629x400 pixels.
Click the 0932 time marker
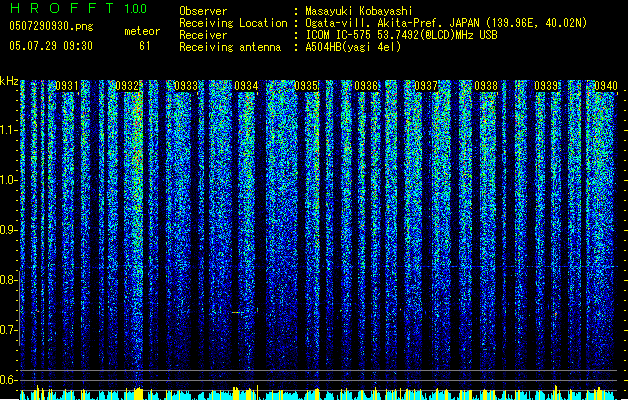[x=127, y=86]
